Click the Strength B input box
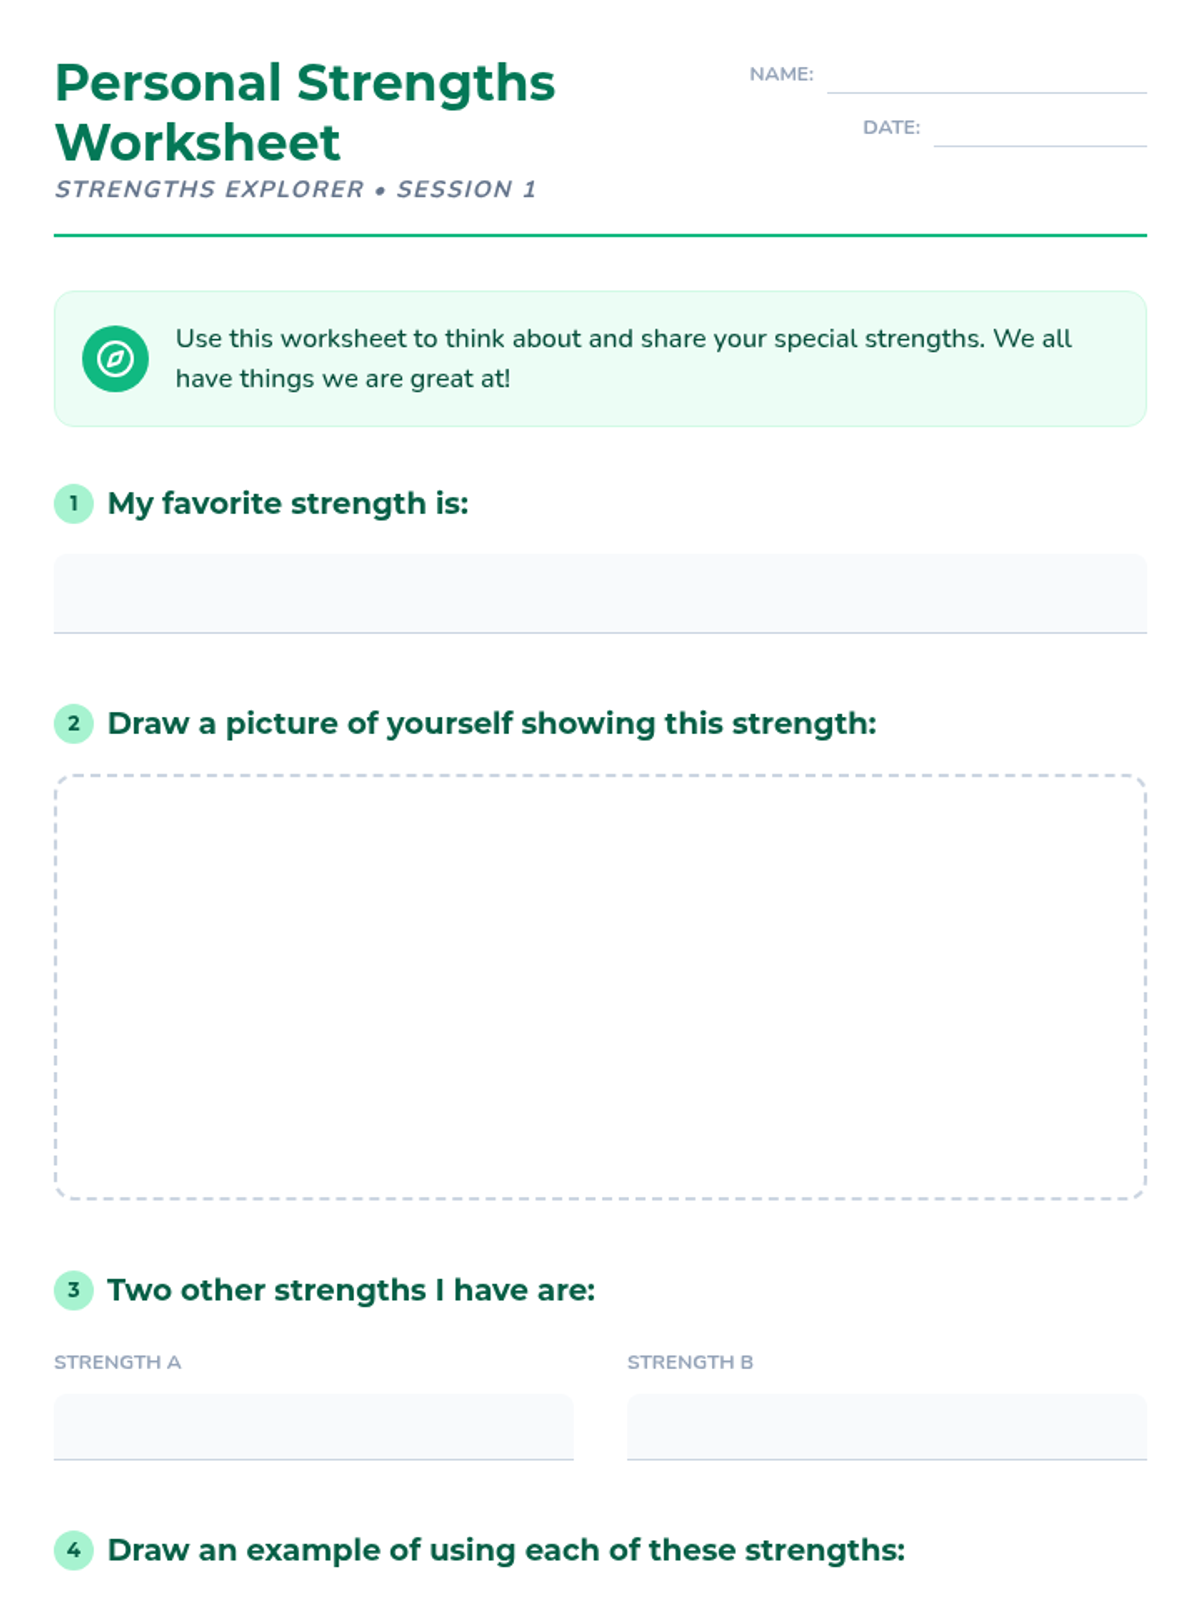This screenshot has height=1600, width=1200. (x=886, y=1426)
